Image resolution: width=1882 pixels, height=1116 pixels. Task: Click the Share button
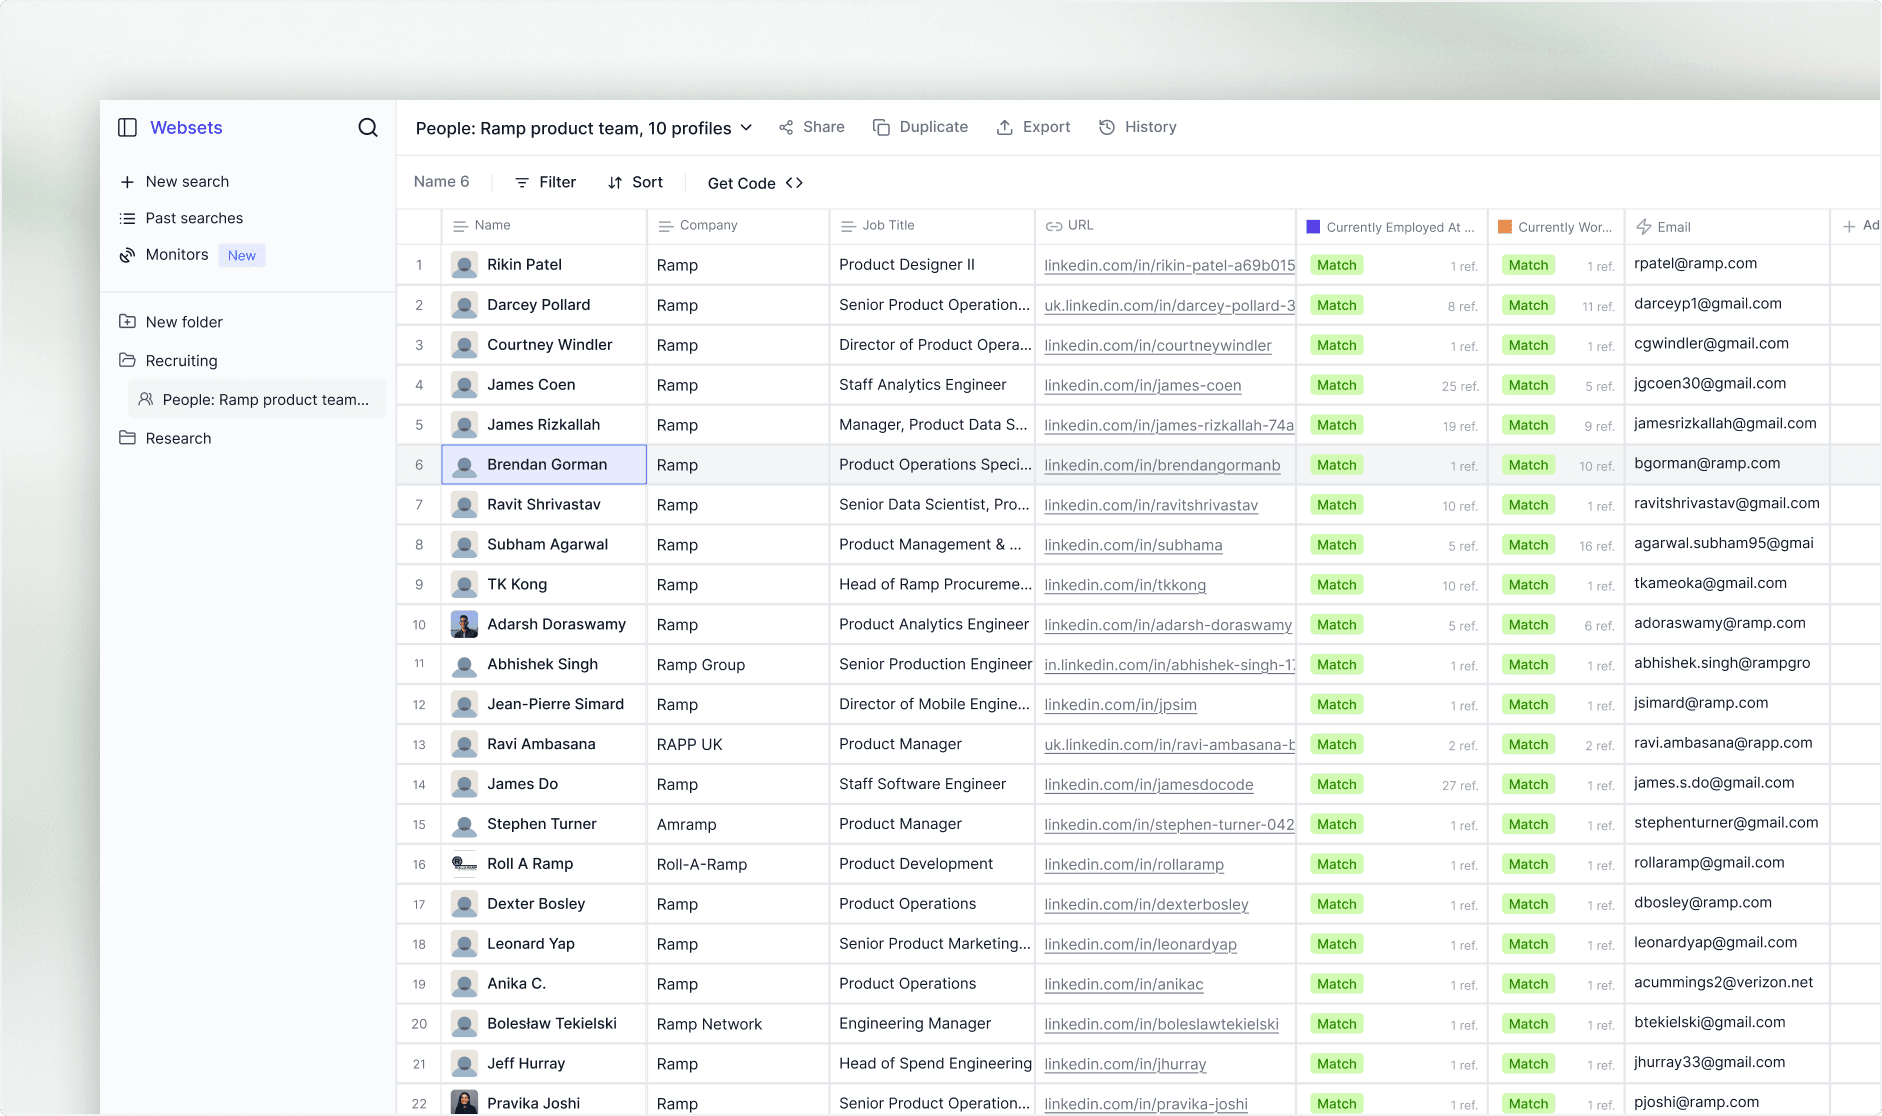[812, 127]
